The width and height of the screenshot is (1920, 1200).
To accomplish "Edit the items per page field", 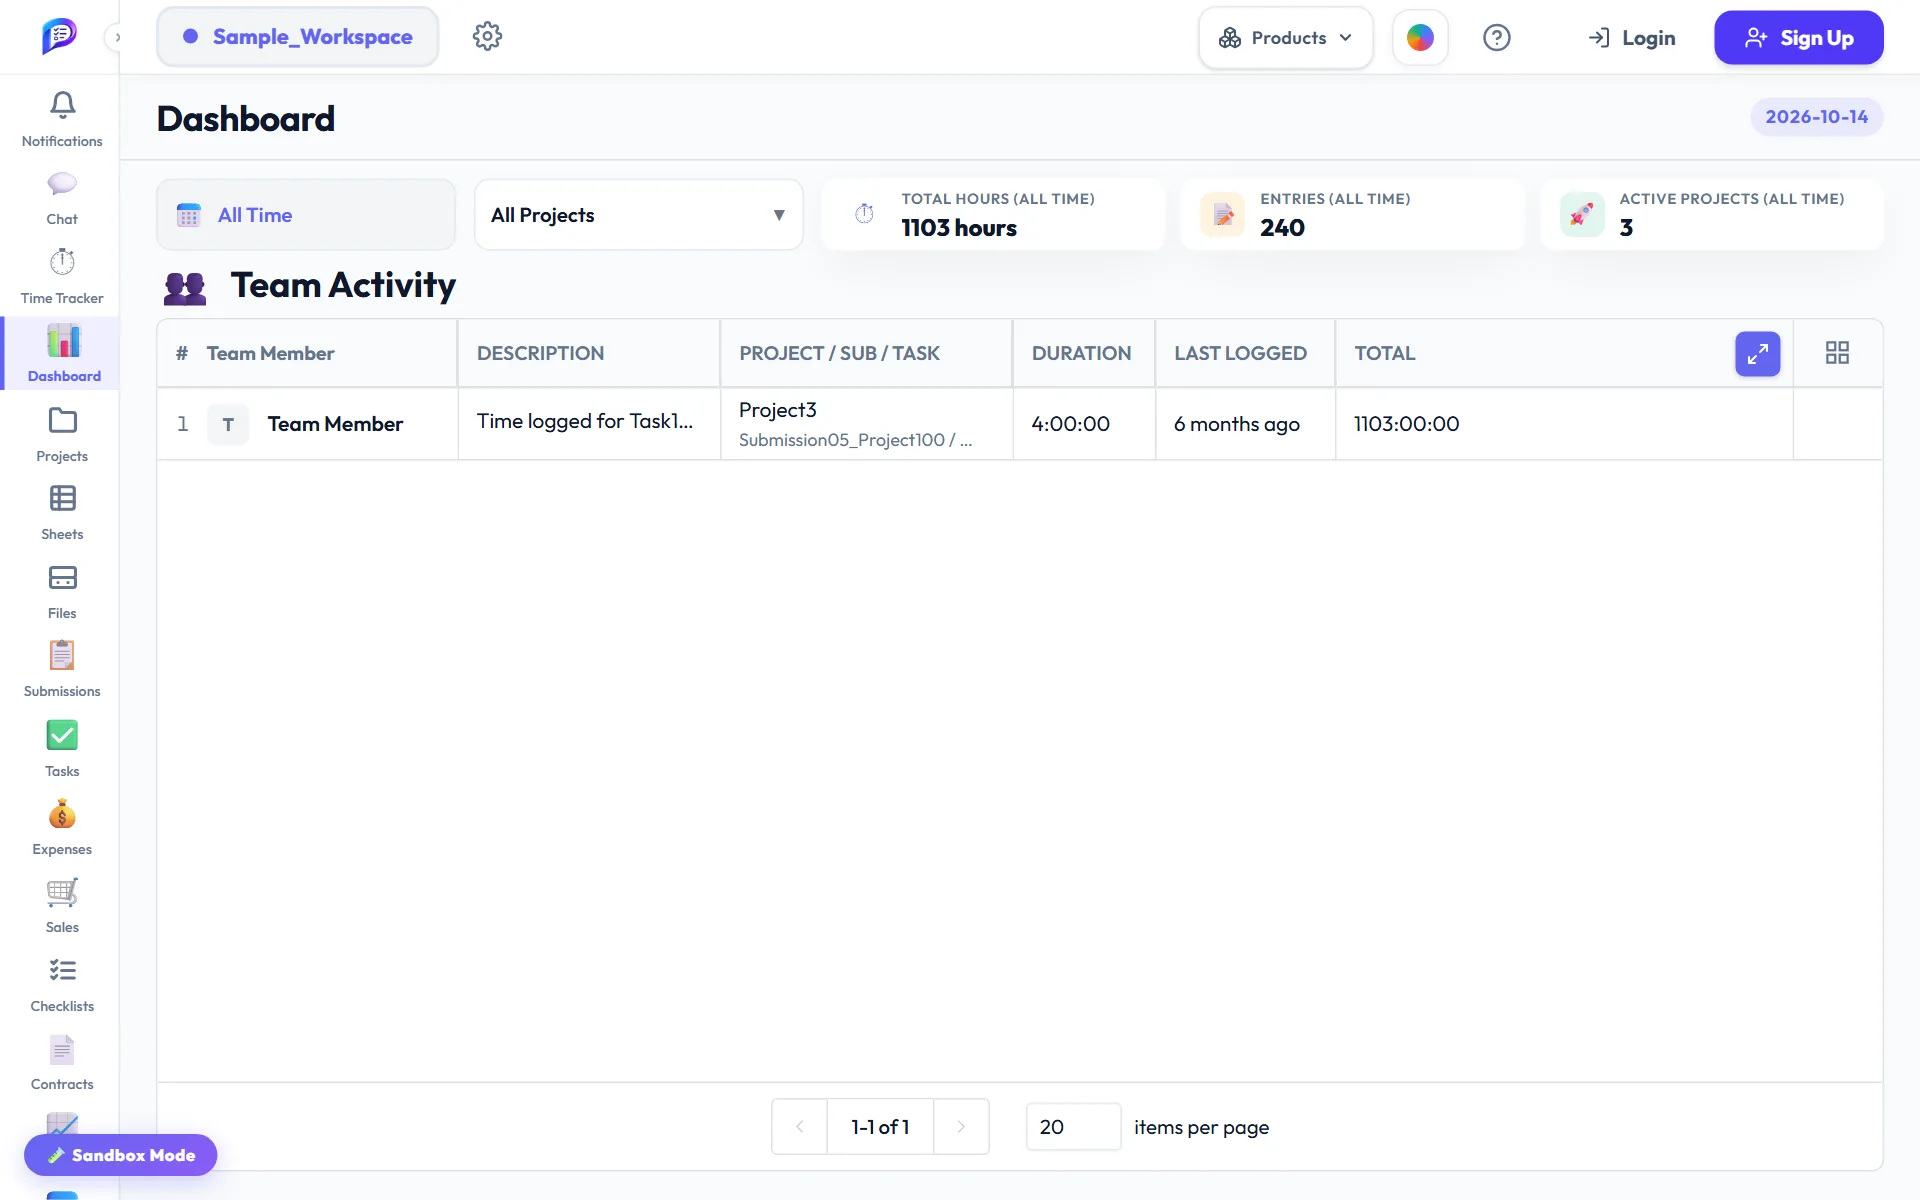I will coord(1073,1127).
